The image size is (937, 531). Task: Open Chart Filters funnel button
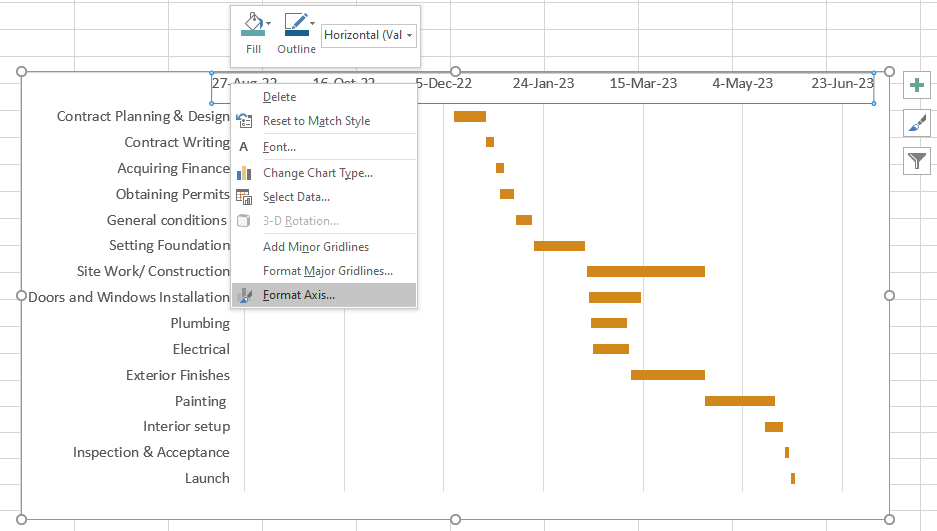click(917, 160)
